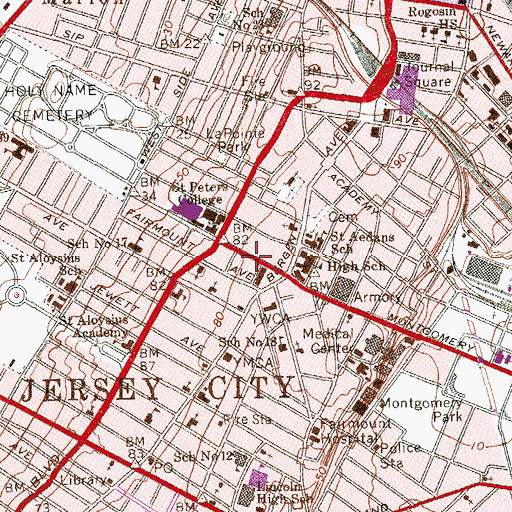This screenshot has height=512, width=512.
Task: Click the center crosshair marker
Action: click(256, 256)
